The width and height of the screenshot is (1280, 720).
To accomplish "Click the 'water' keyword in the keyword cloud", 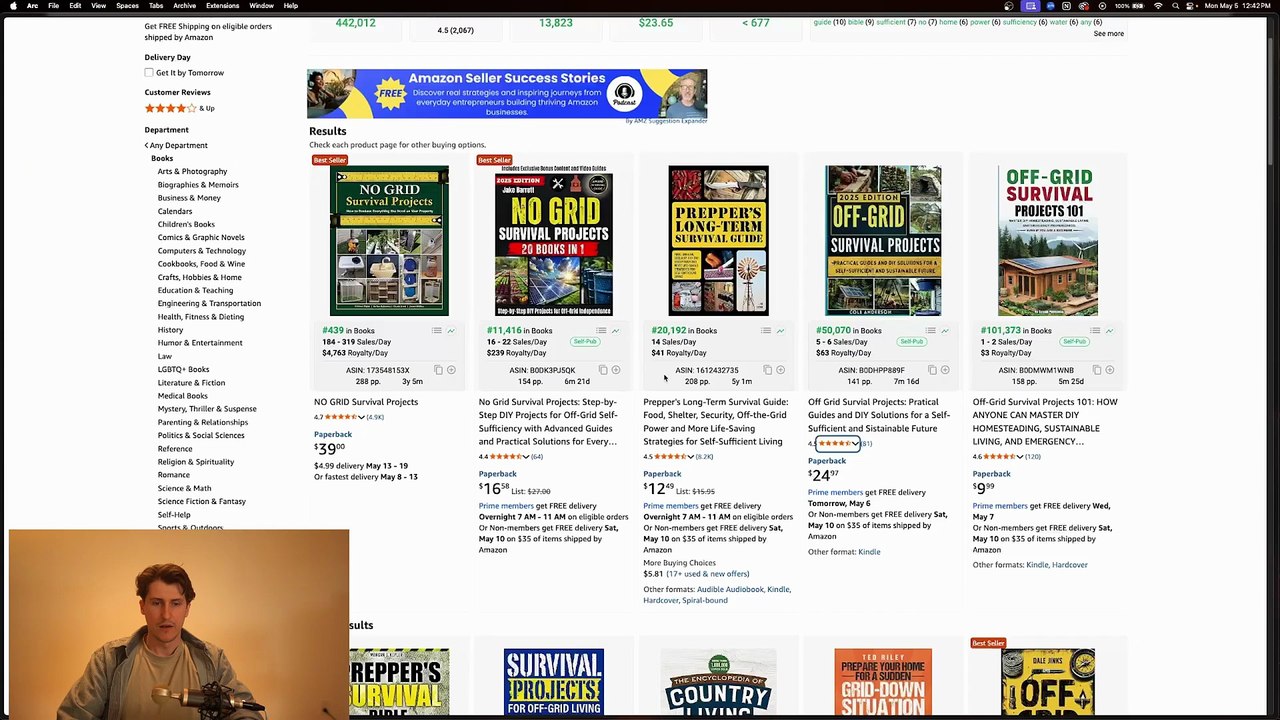I will pos(1058,22).
